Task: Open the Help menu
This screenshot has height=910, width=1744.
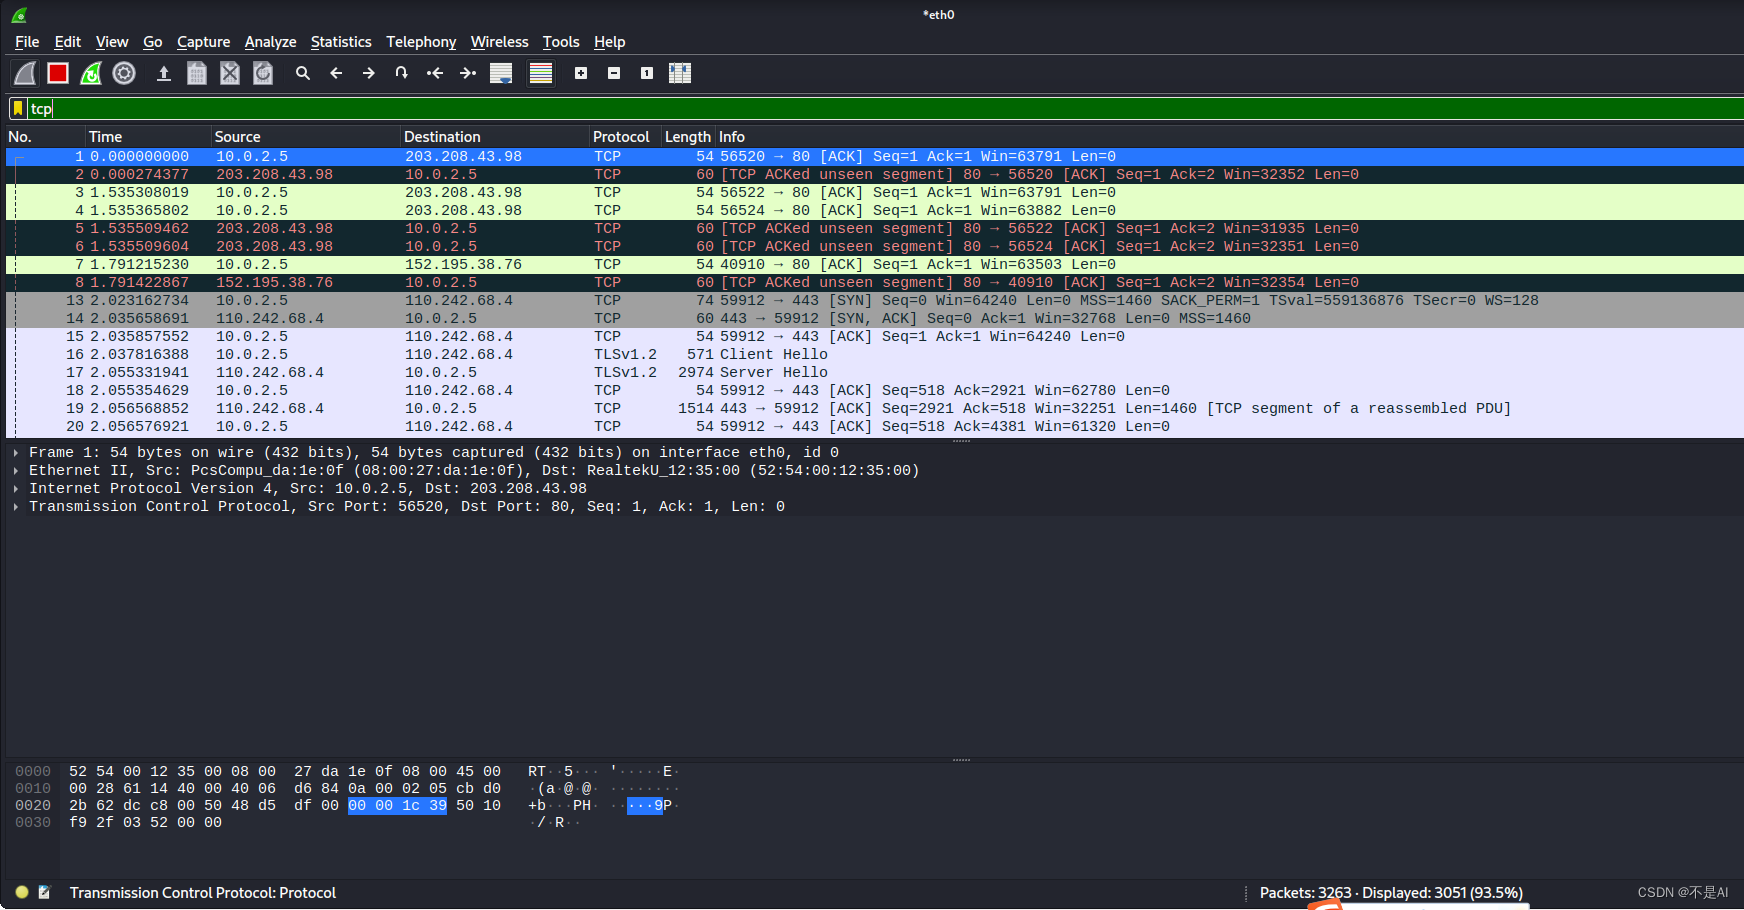Action: pyautogui.click(x=609, y=42)
